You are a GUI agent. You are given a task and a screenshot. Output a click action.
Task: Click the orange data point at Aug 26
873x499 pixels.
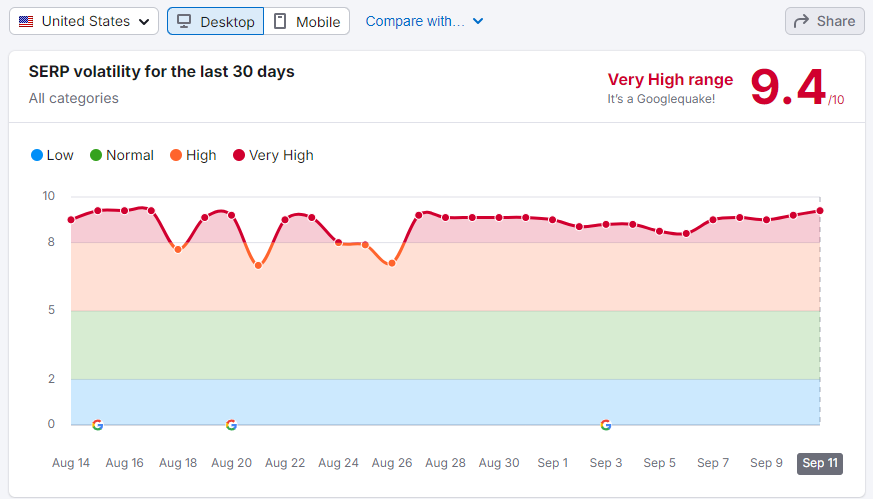click(x=392, y=263)
